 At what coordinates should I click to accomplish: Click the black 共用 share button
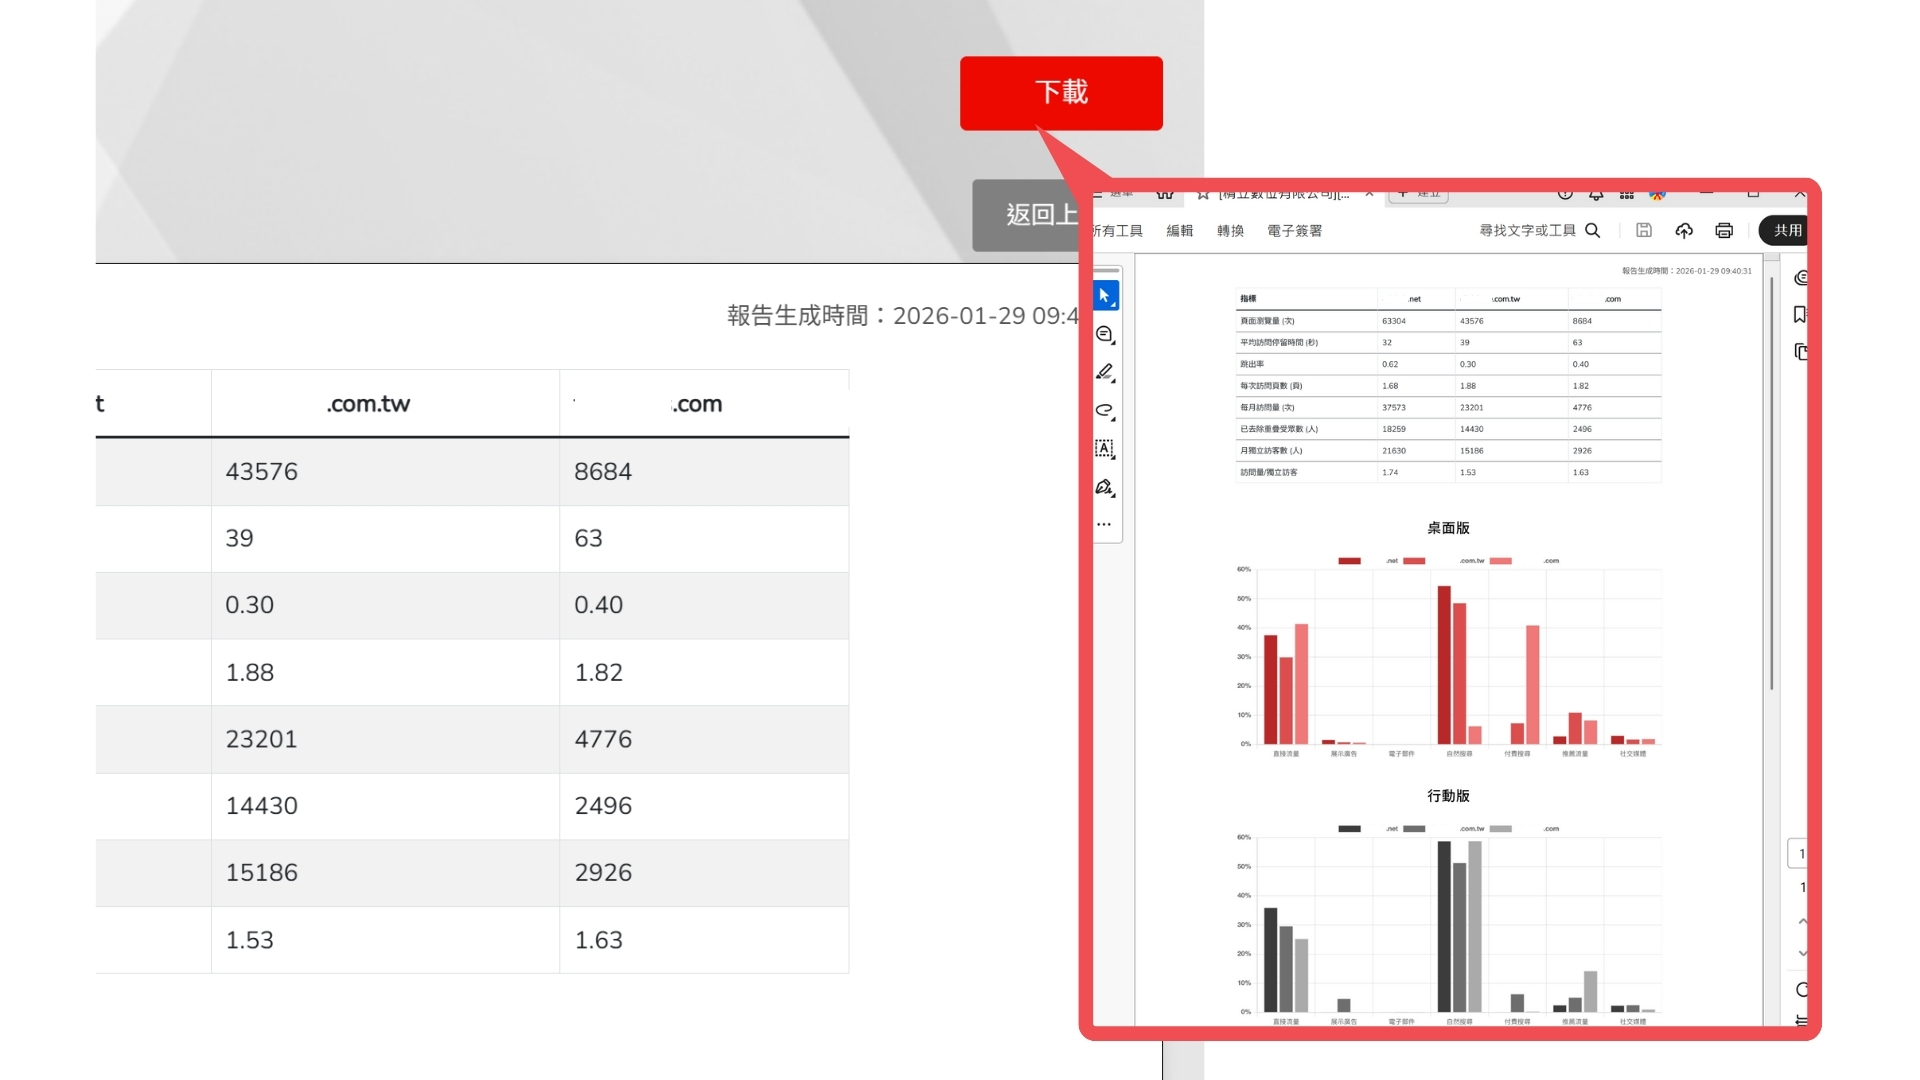click(x=1786, y=231)
